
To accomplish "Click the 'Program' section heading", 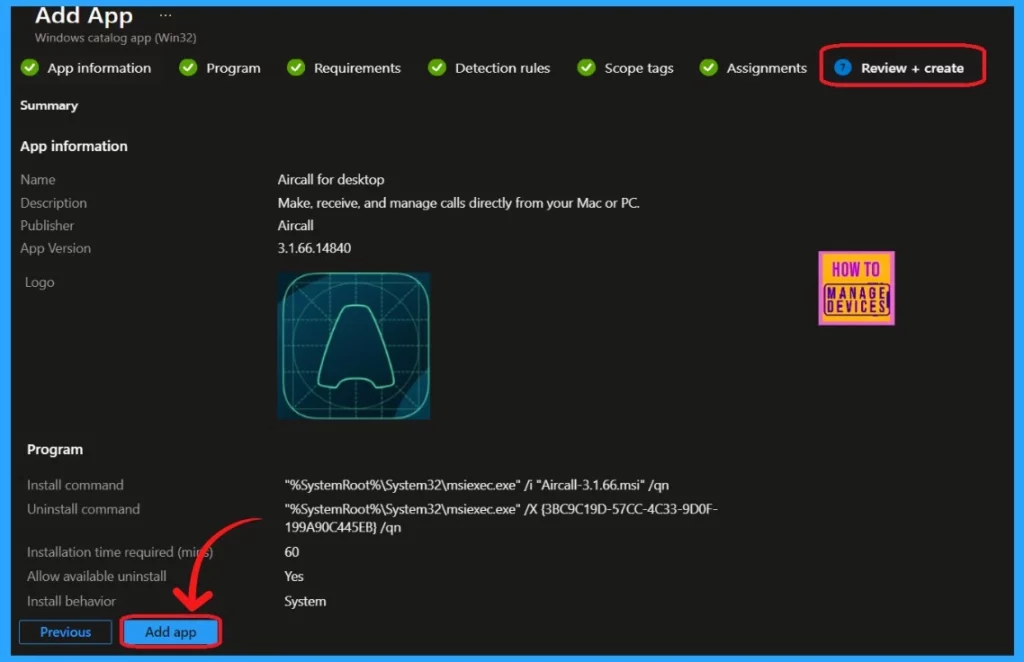I will point(55,449).
